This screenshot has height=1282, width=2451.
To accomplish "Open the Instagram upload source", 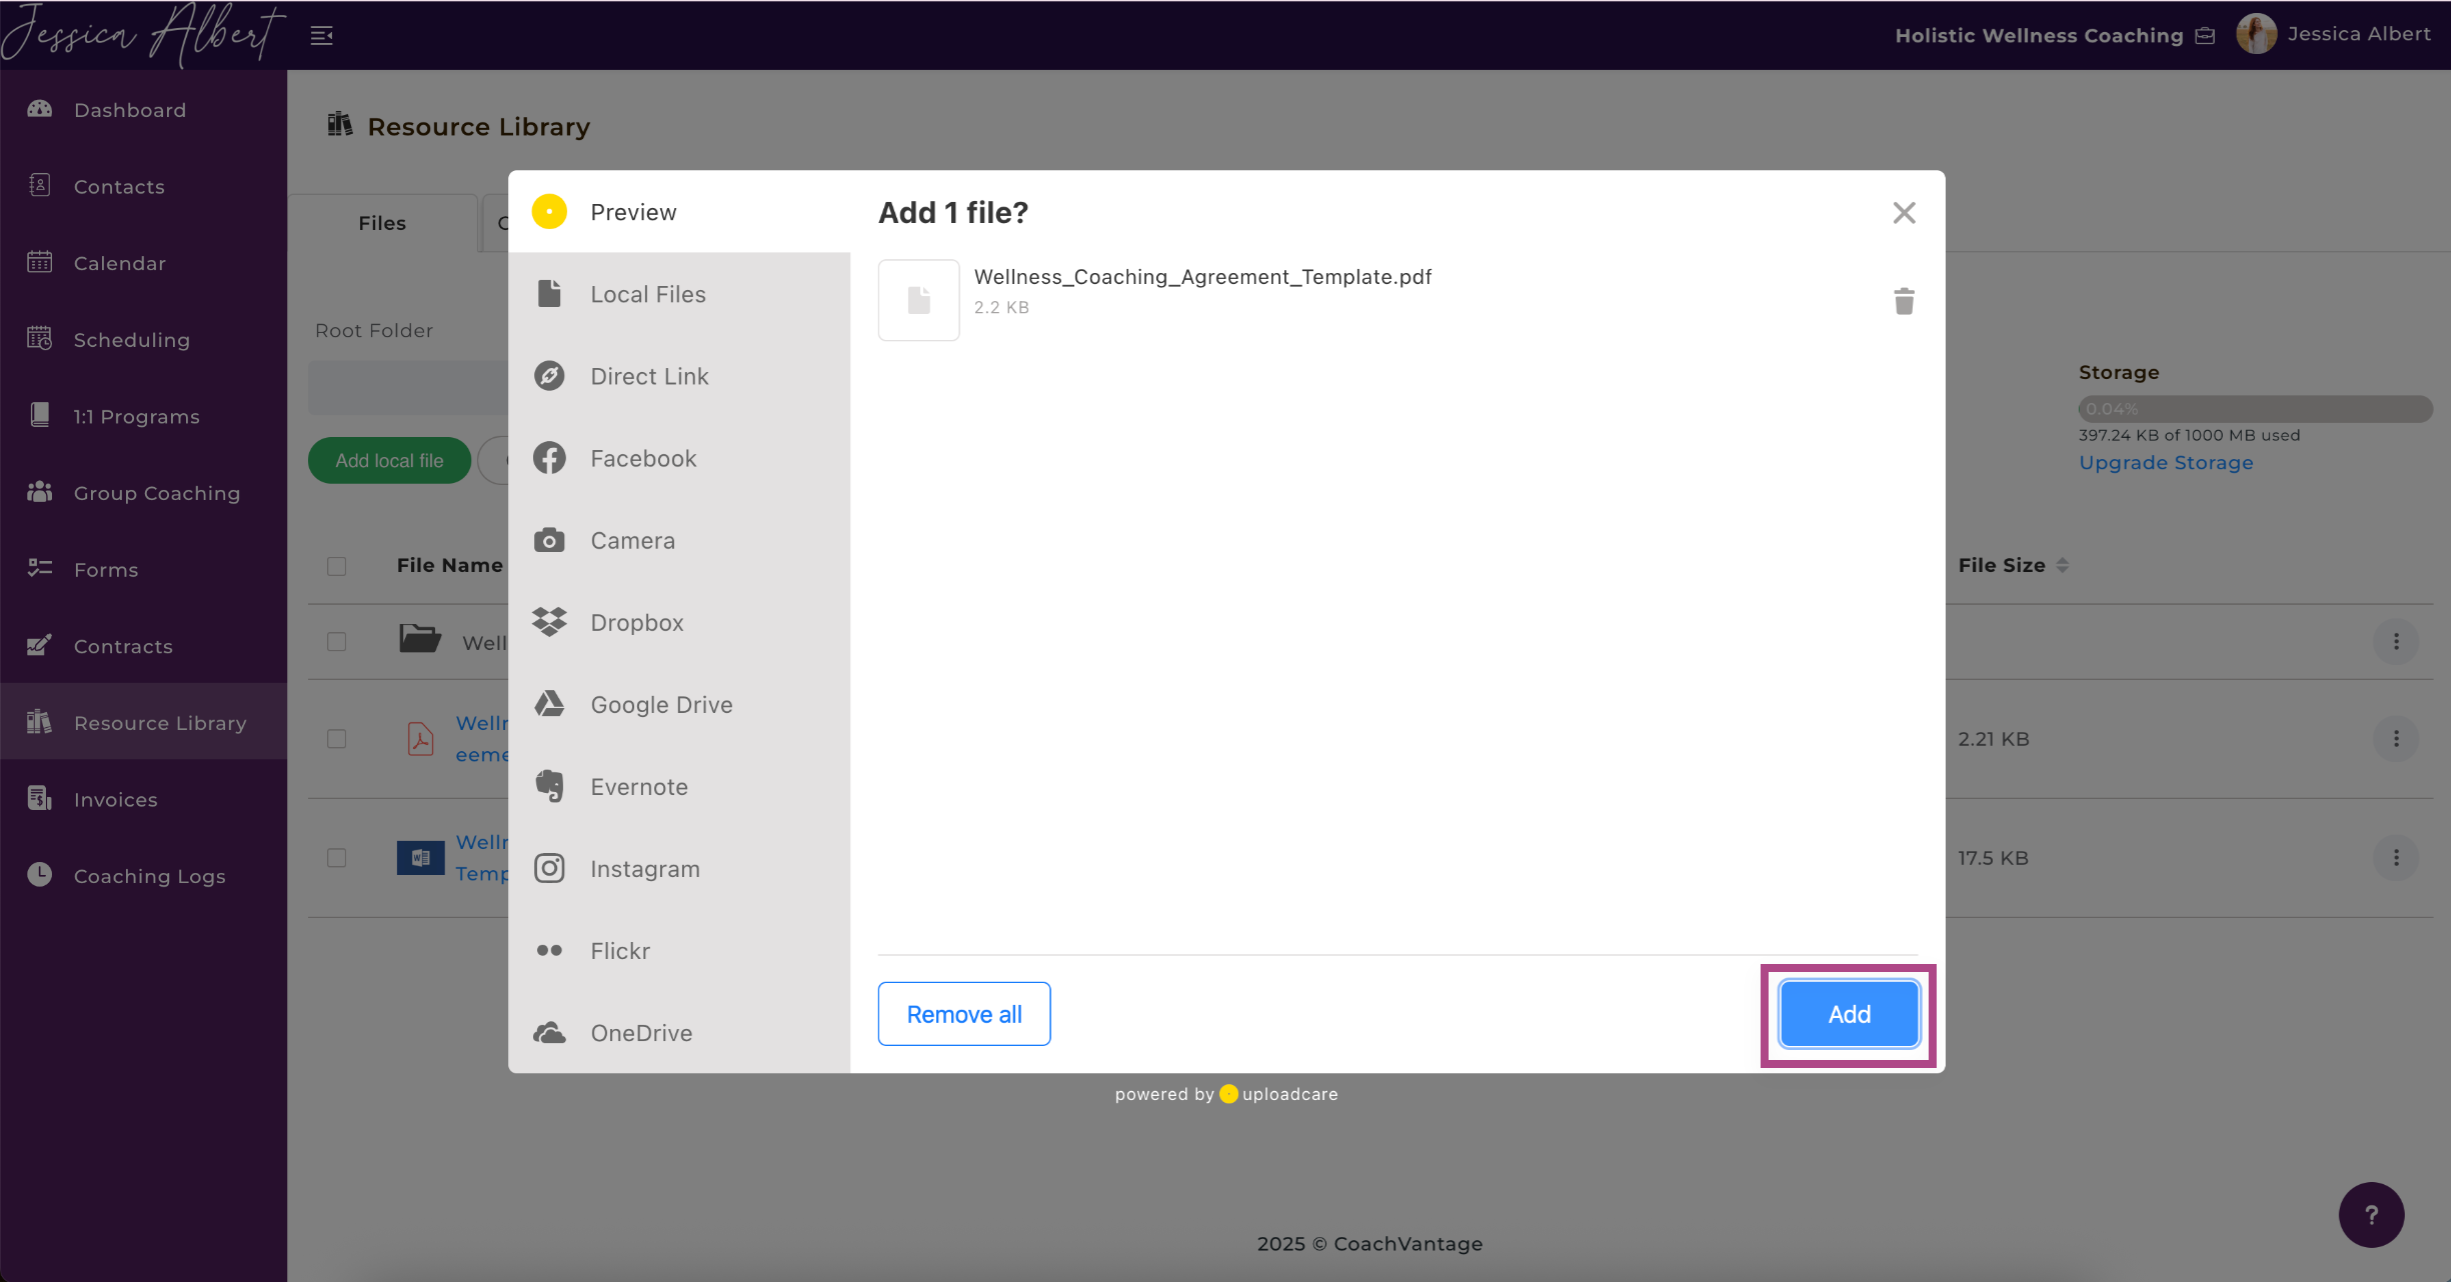I will tap(644, 868).
